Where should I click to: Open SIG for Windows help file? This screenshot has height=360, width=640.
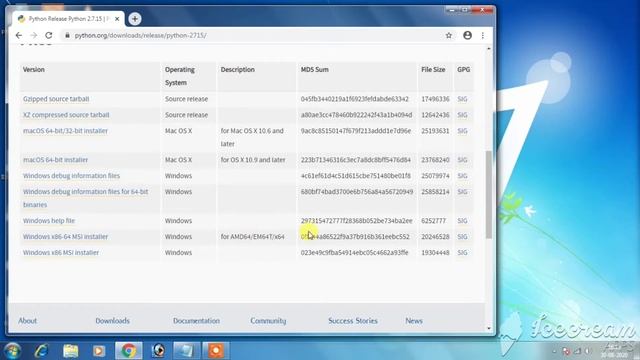462,220
